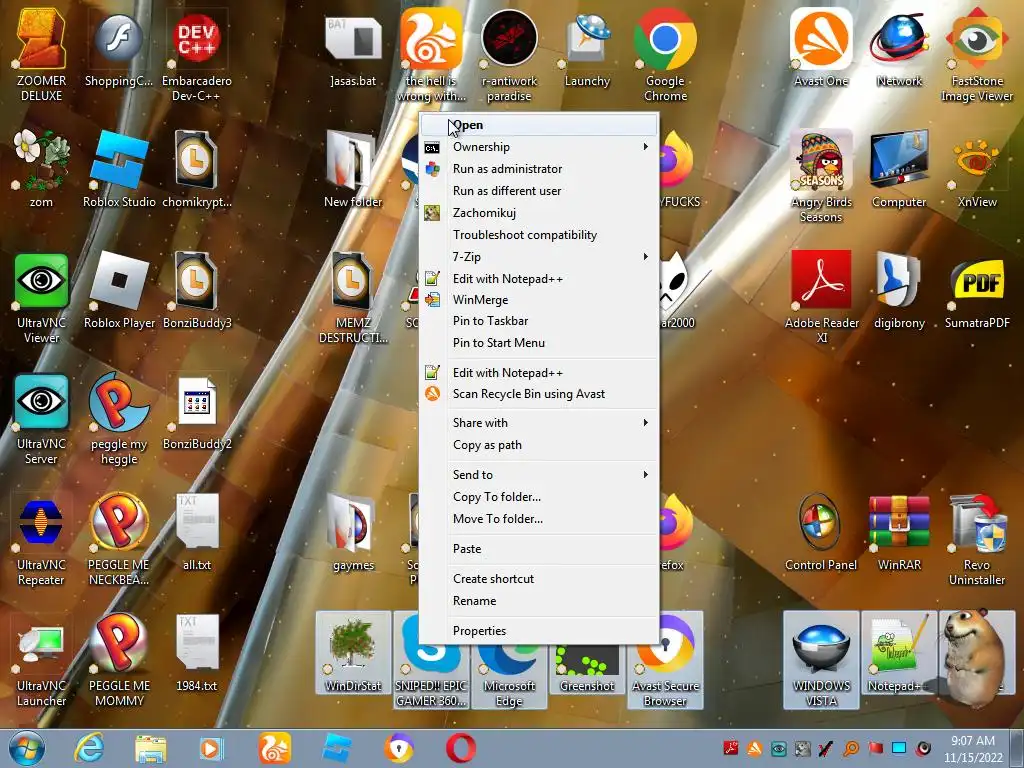Launch Opera from the taskbar

tap(460, 748)
